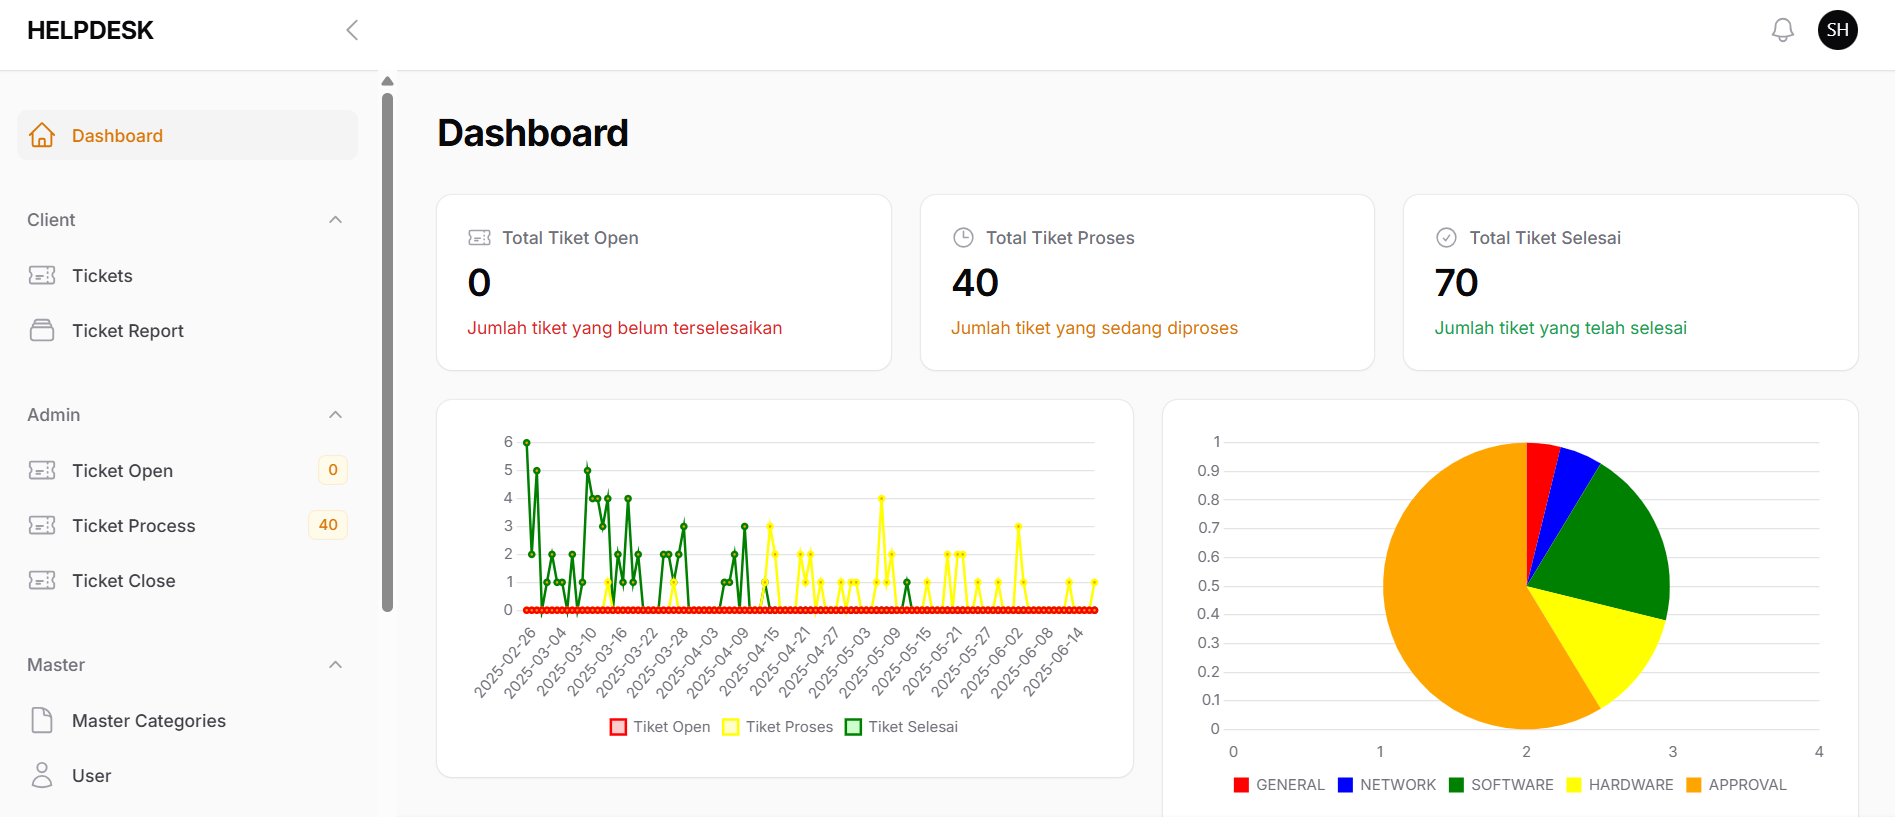Click the Ticket Report icon
The image size is (1895, 817).
tap(42, 330)
